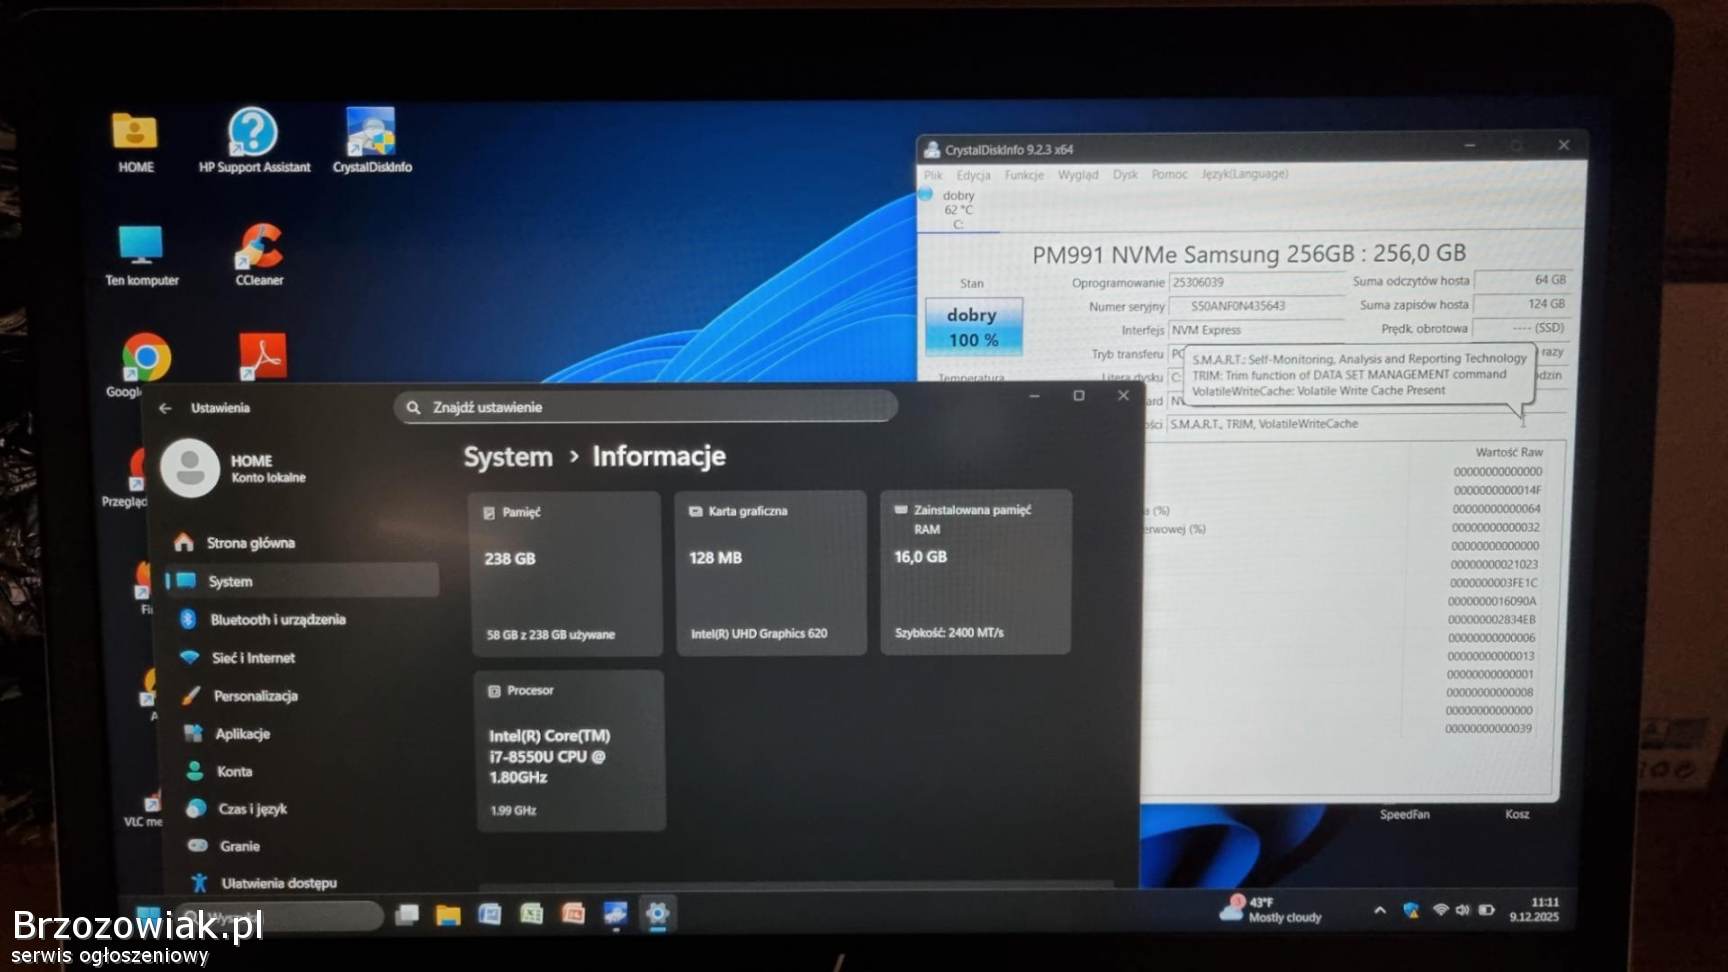
Task: Open Personalizacja settings category
Action: click(x=255, y=696)
